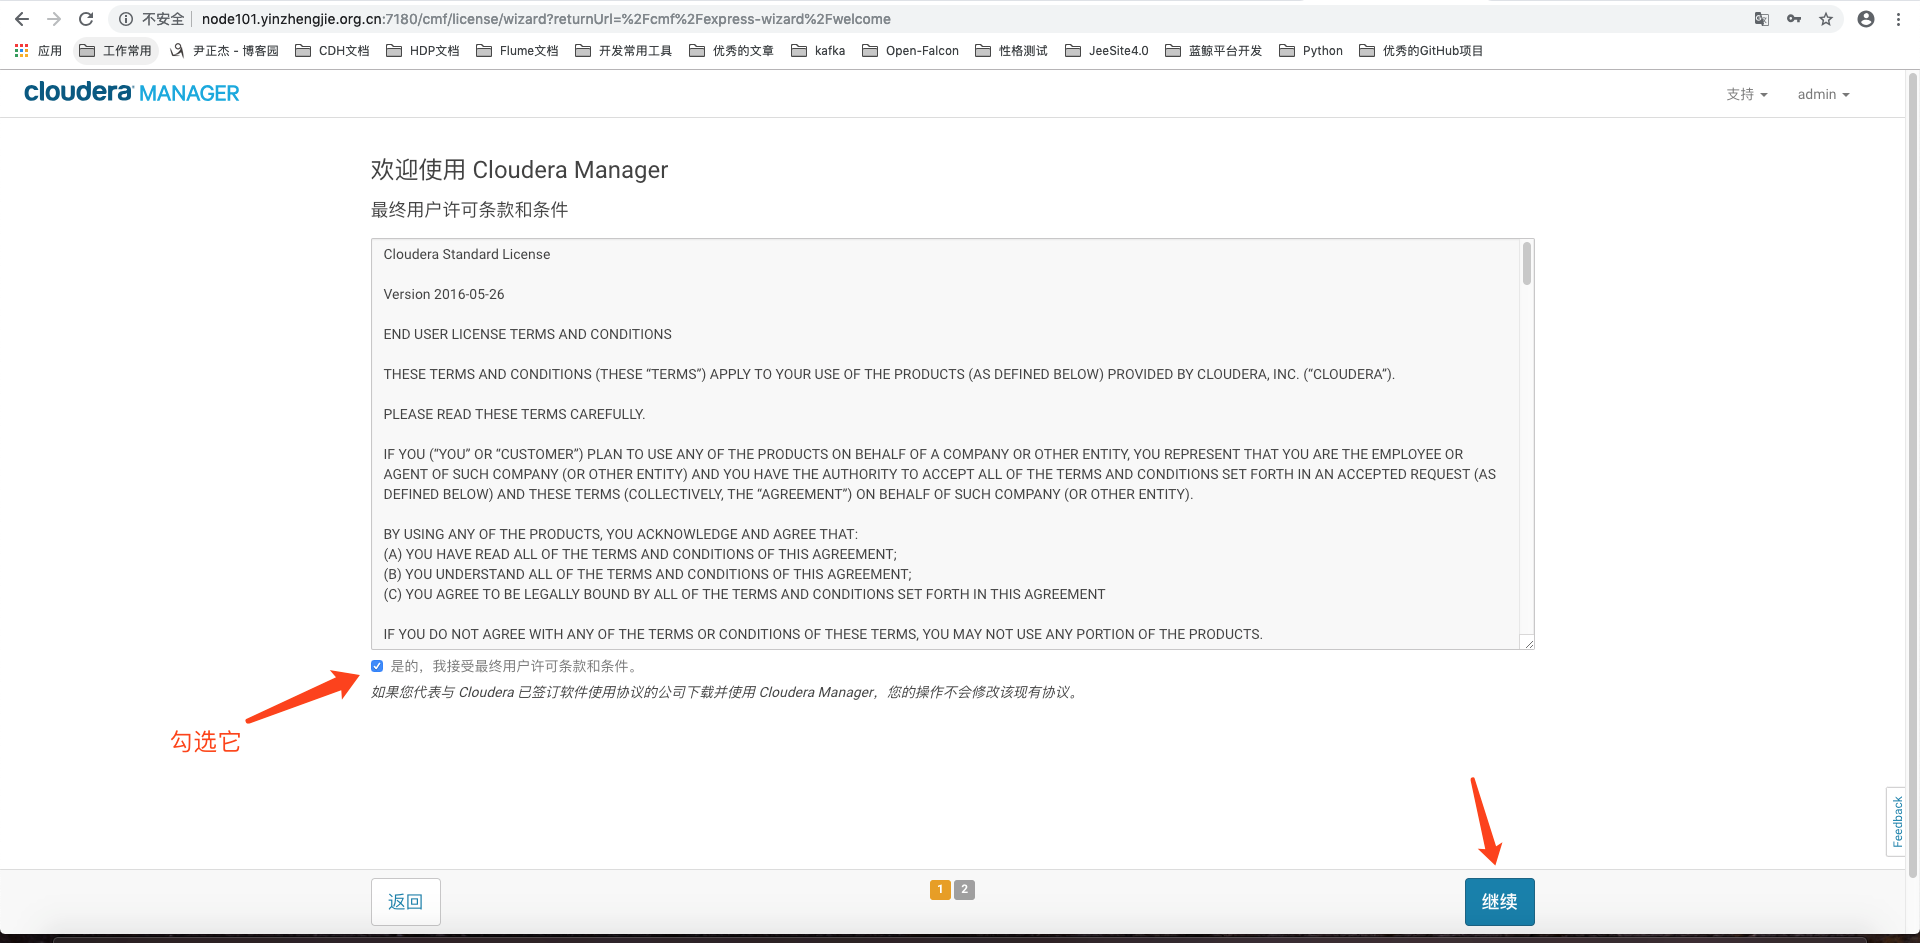
Task: Open the 开发常用工具 bookmark folder
Action: (x=624, y=50)
